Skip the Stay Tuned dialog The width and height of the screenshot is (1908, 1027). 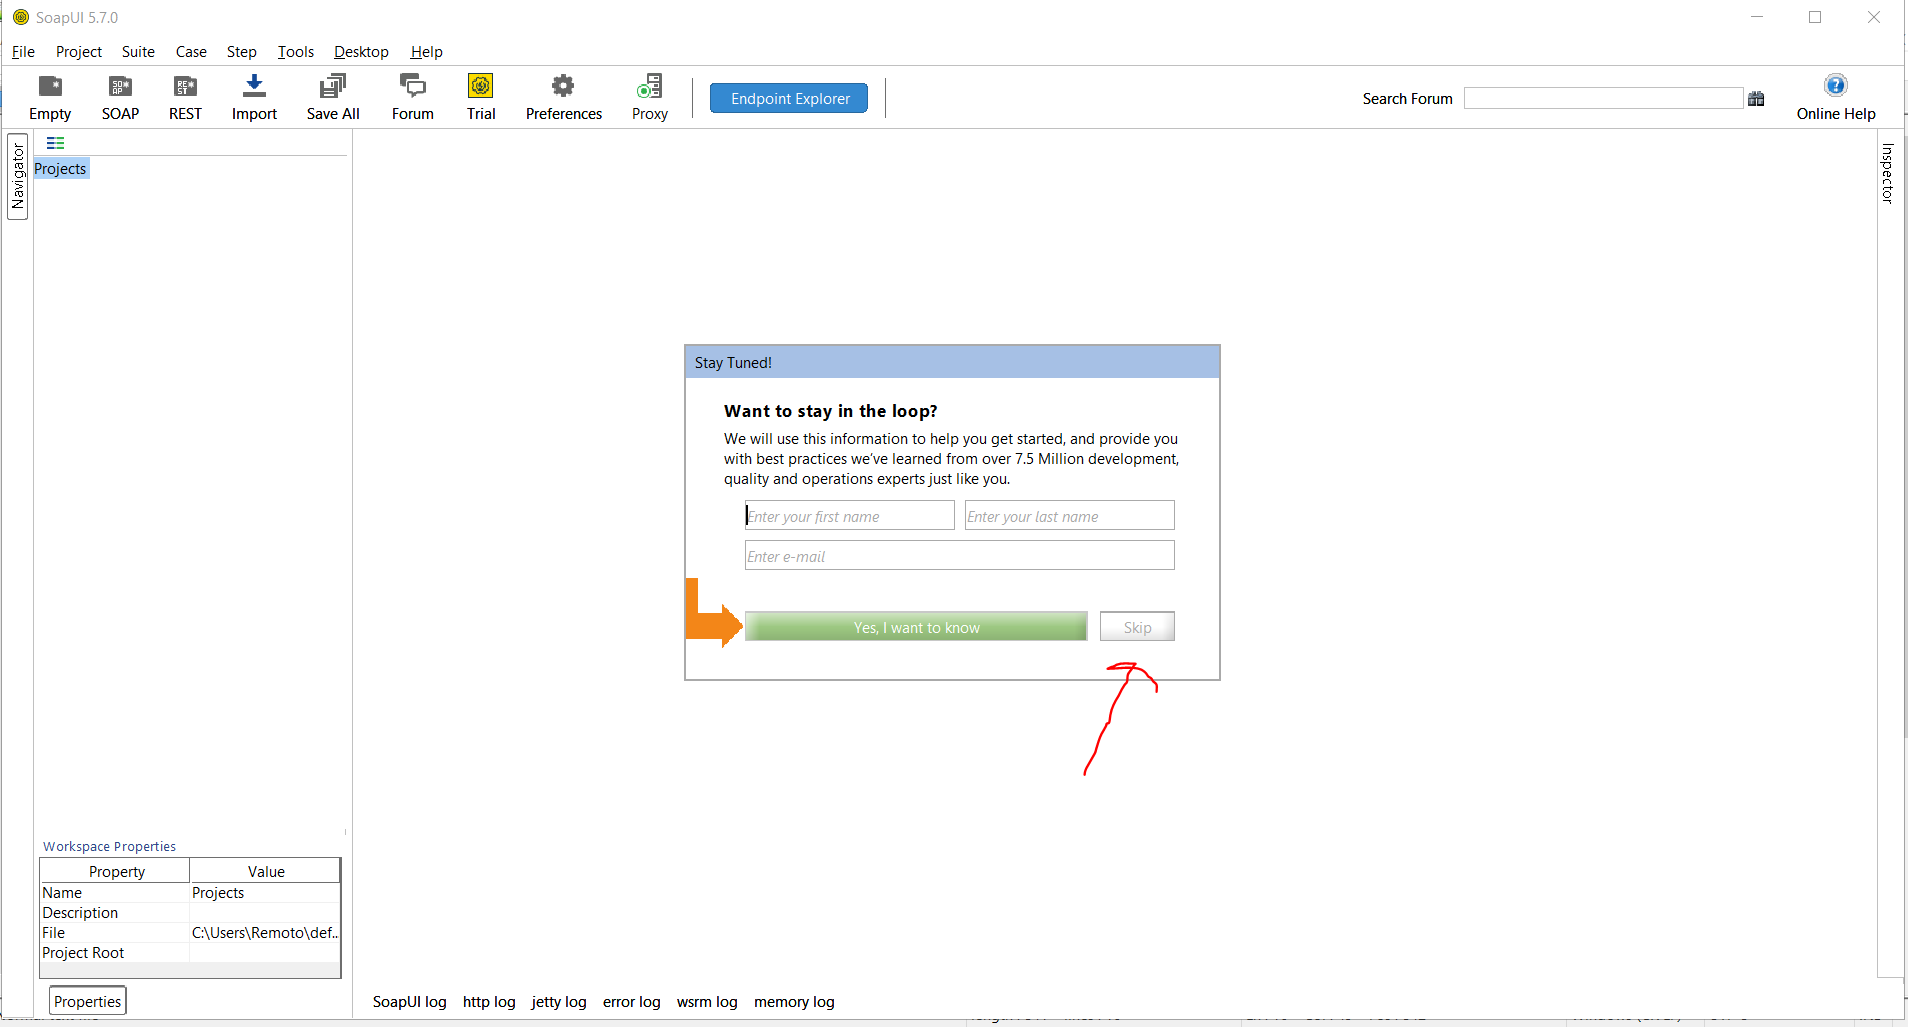point(1137,627)
